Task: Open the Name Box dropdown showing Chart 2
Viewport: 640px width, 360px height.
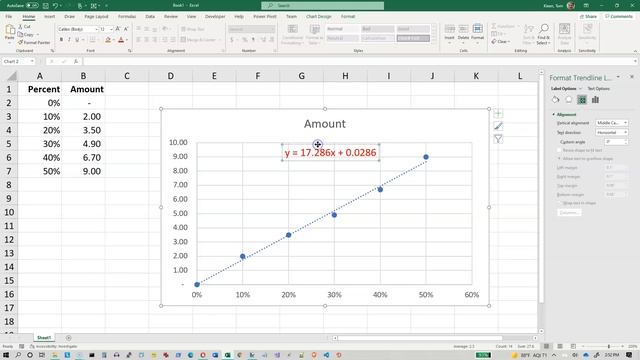Action: coord(32,61)
